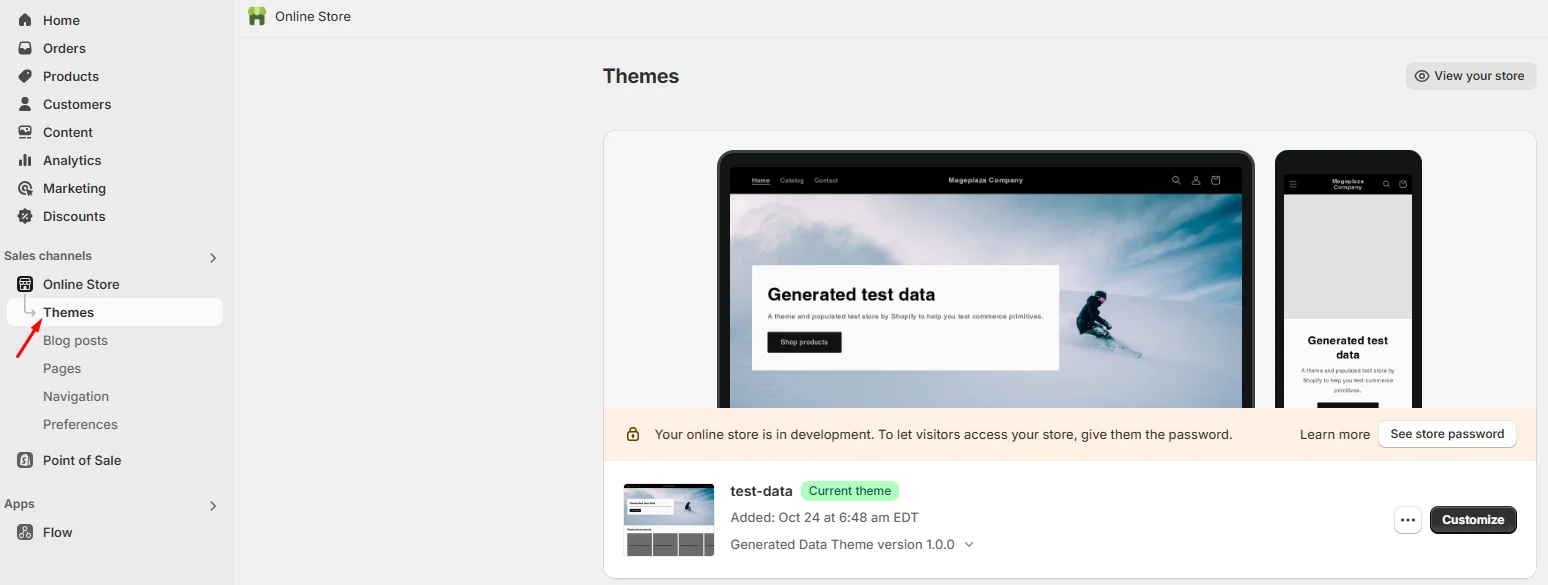
Task: Open the theme more actions menu
Action: pos(1408,520)
